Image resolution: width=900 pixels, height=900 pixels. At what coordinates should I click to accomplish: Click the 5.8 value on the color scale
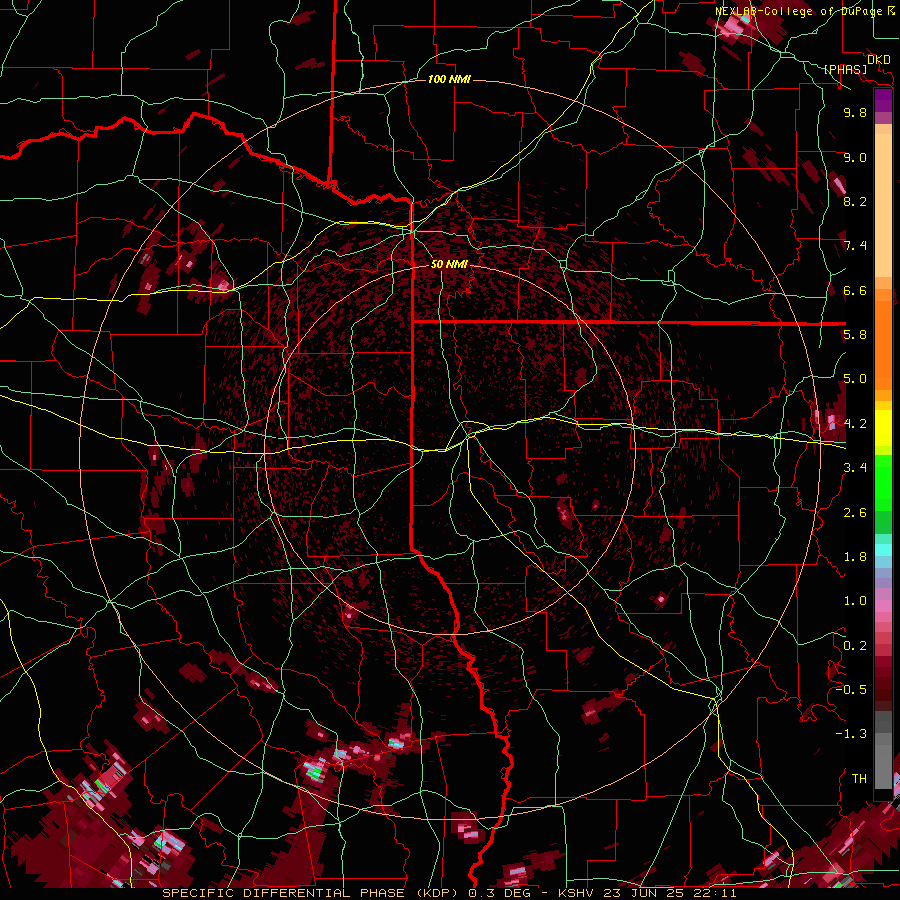click(x=855, y=335)
